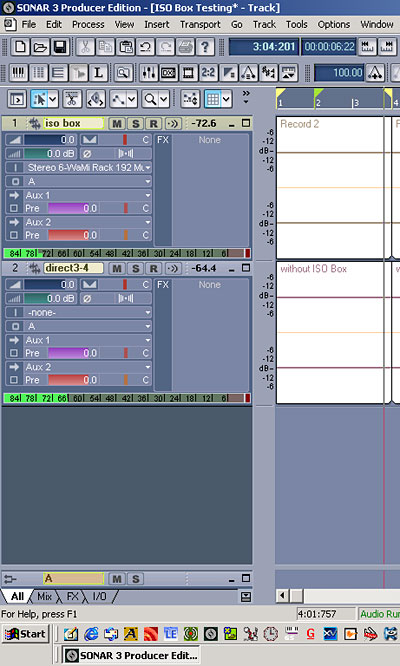
Task: Switch to the Mix tab
Action: (x=44, y=596)
